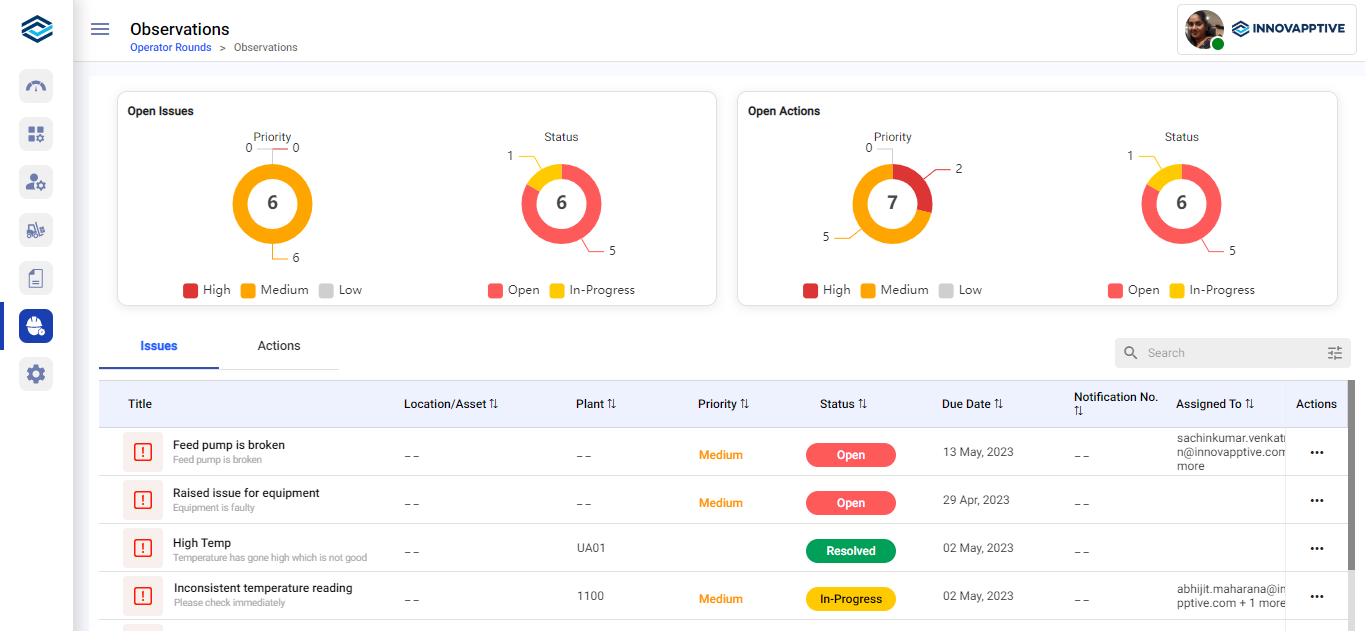
Task: Go to Operator Rounds breadcrumb link
Action: click(x=171, y=48)
